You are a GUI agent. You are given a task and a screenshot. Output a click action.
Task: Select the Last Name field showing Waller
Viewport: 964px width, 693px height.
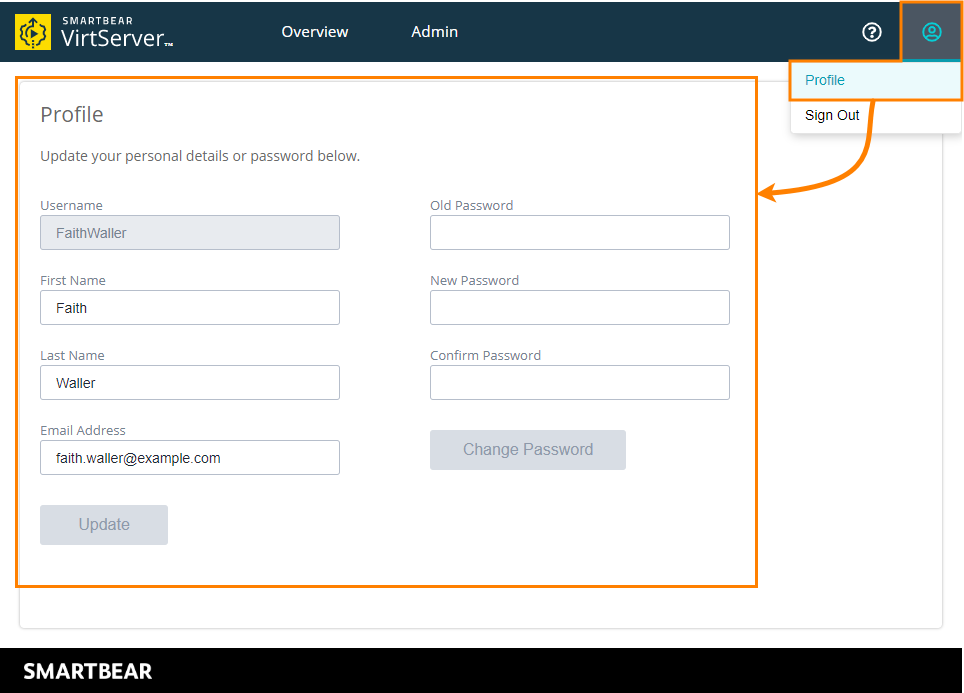[x=189, y=382]
